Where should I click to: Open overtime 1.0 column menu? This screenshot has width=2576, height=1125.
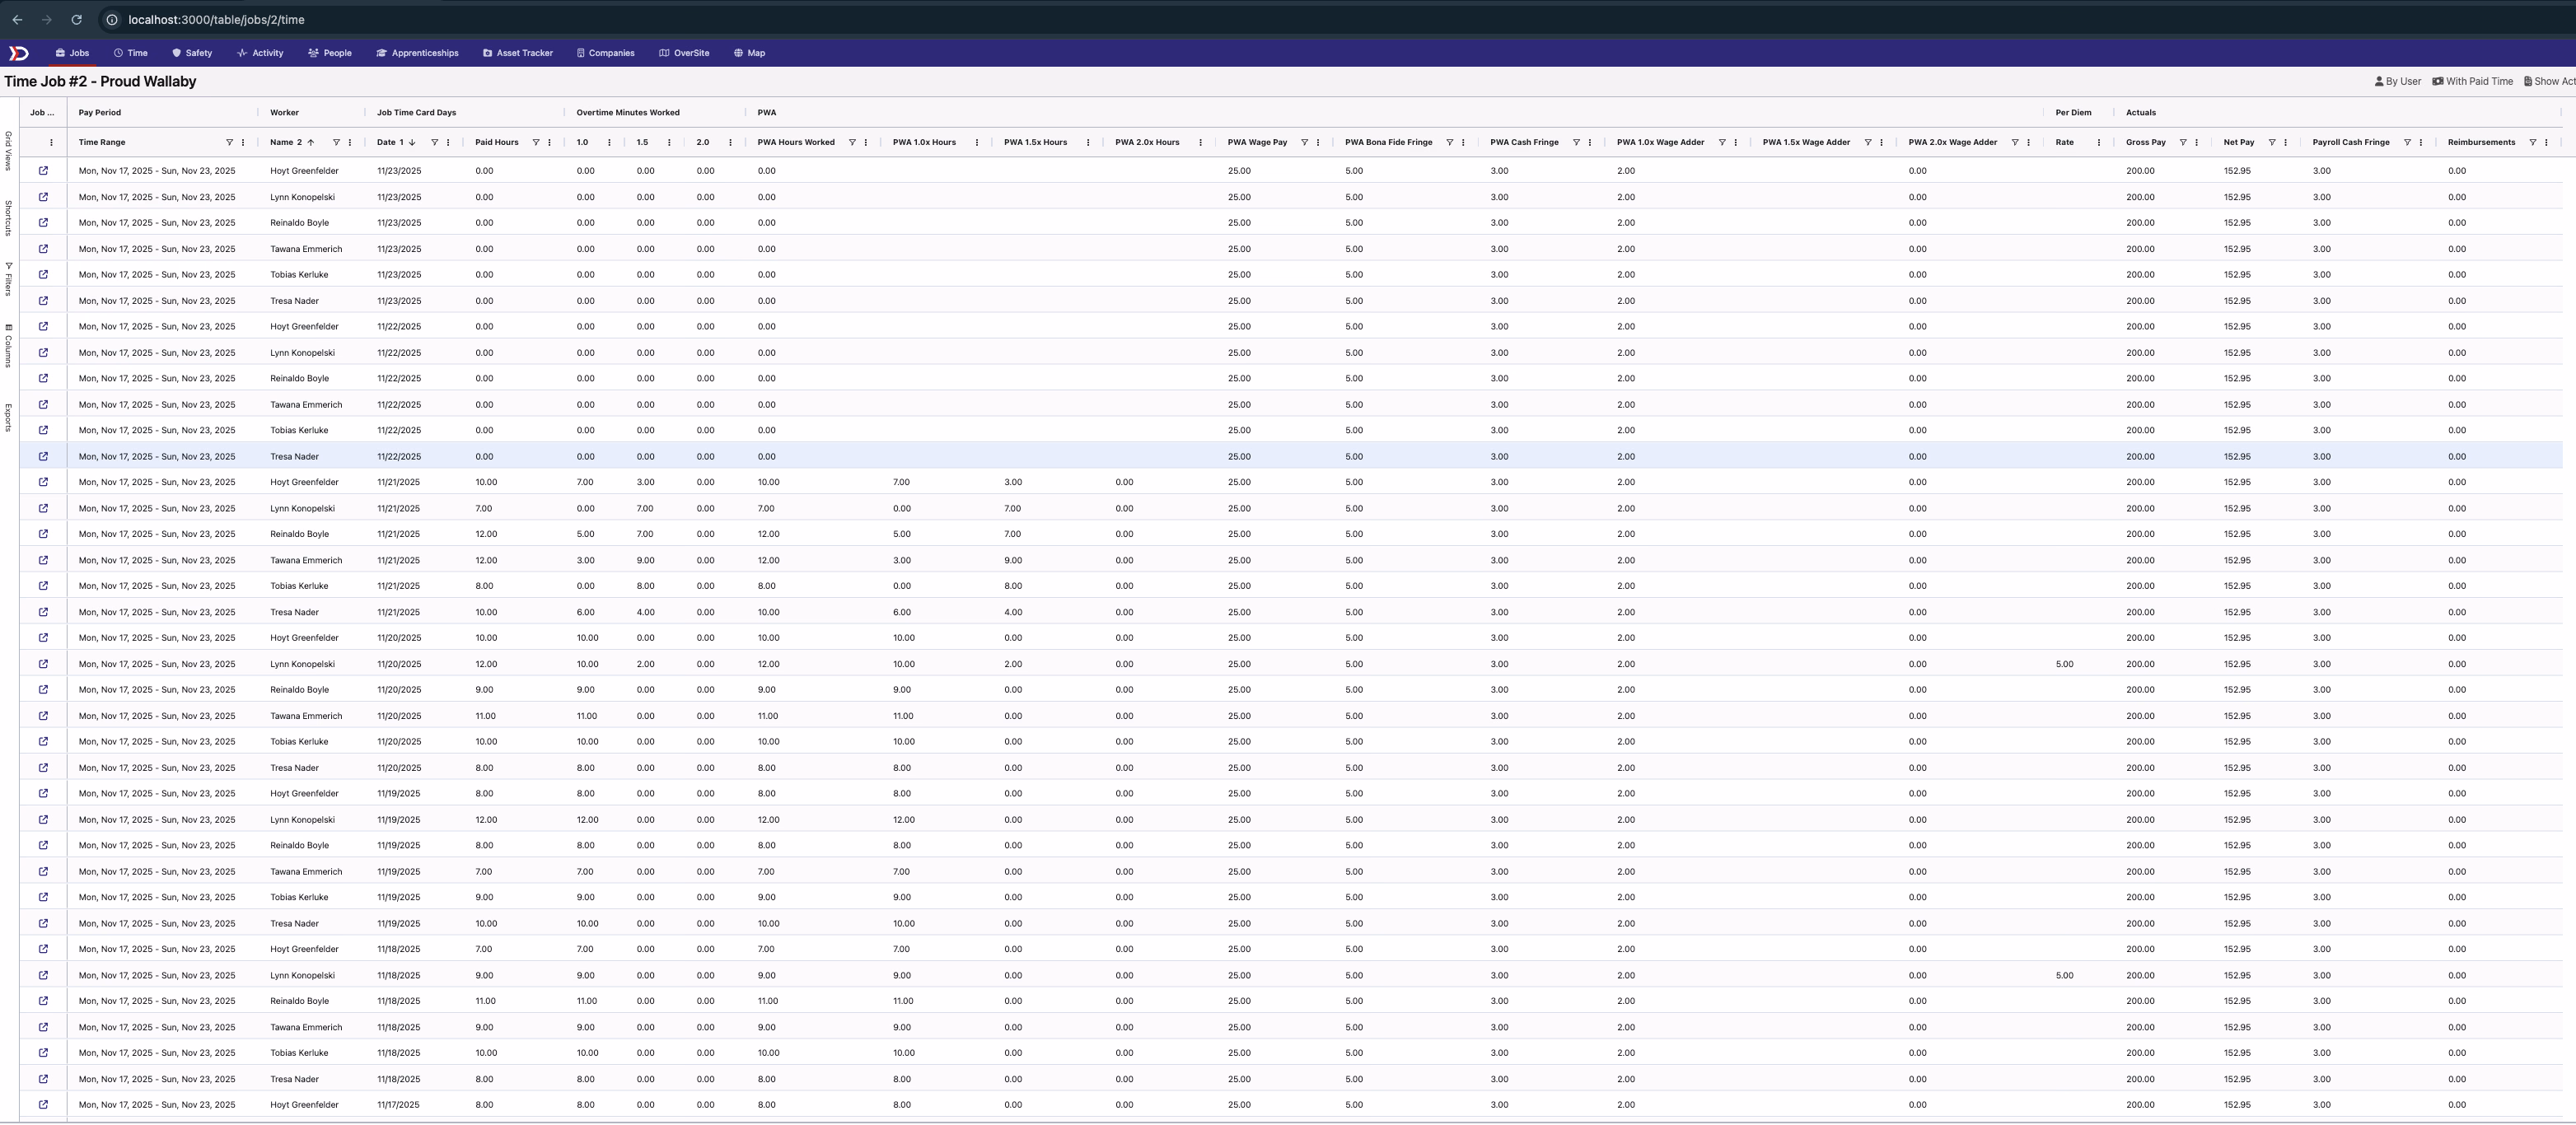[609, 142]
